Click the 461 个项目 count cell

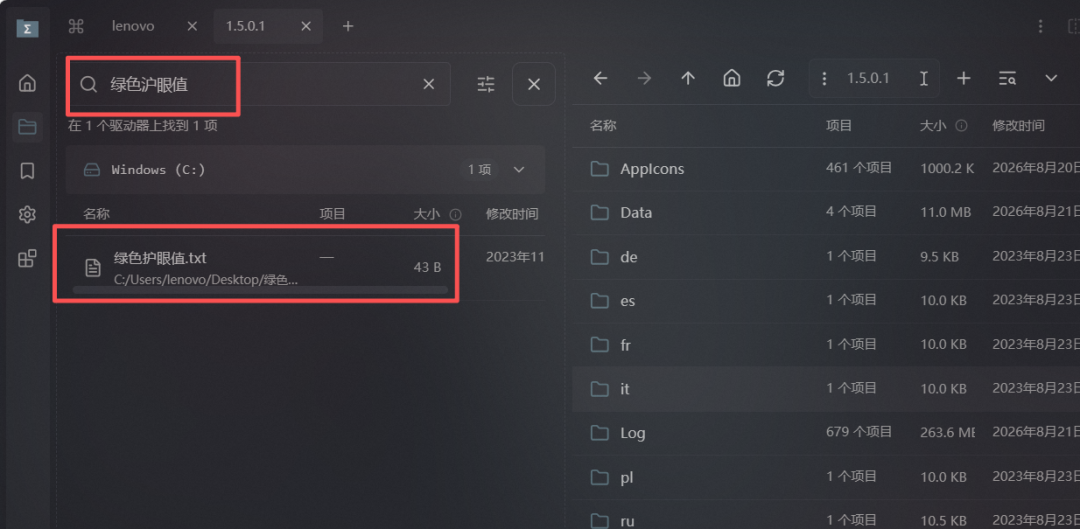[x=859, y=167]
